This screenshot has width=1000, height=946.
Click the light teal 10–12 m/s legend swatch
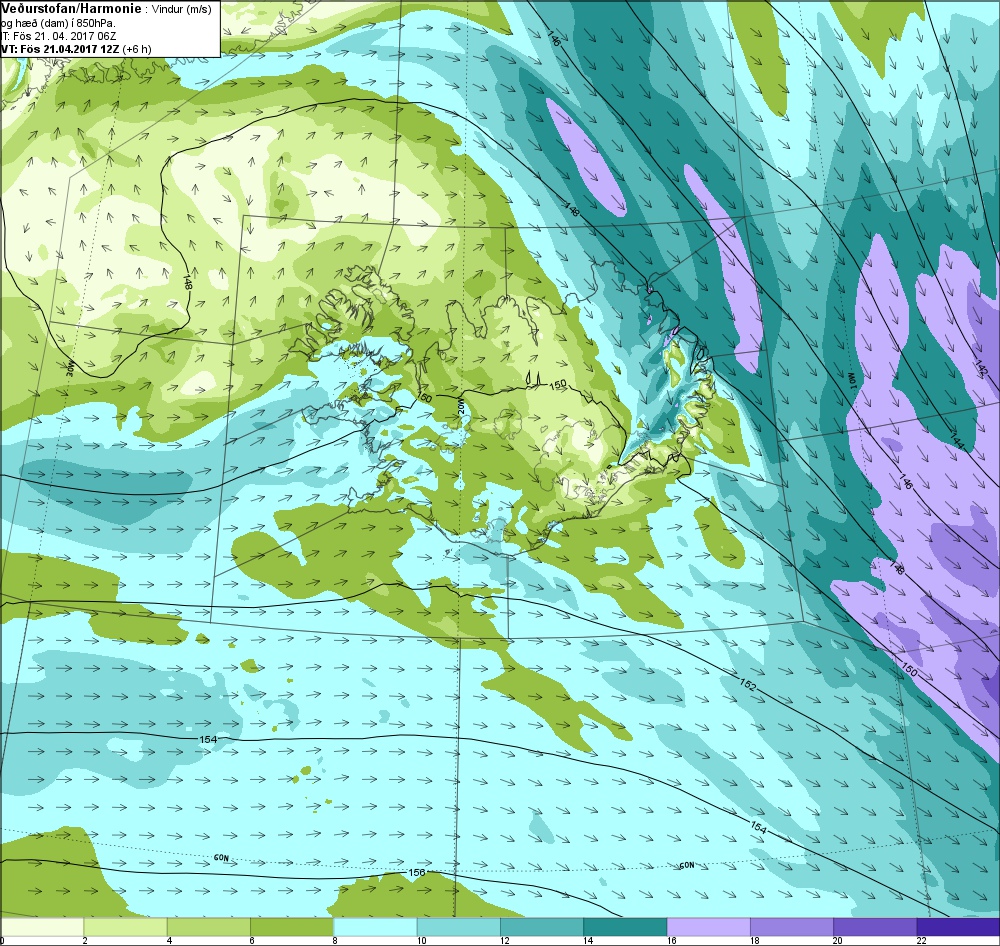click(459, 926)
